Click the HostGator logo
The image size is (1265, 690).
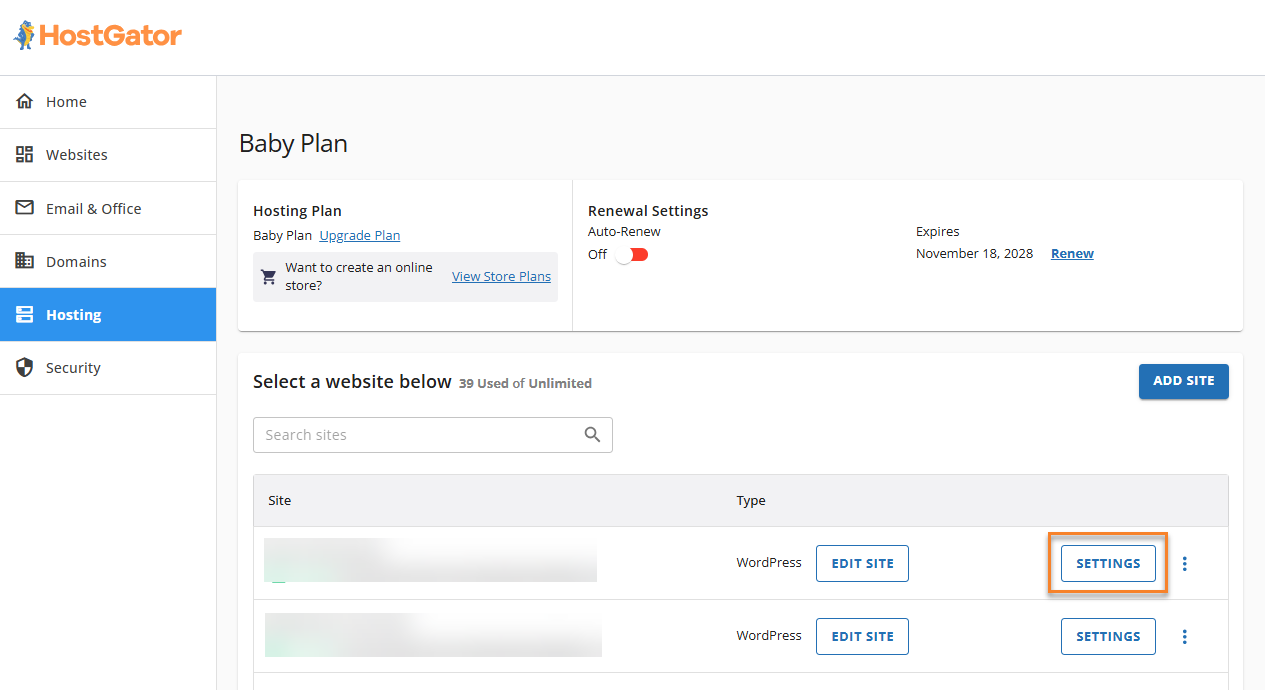pyautogui.click(x=97, y=36)
